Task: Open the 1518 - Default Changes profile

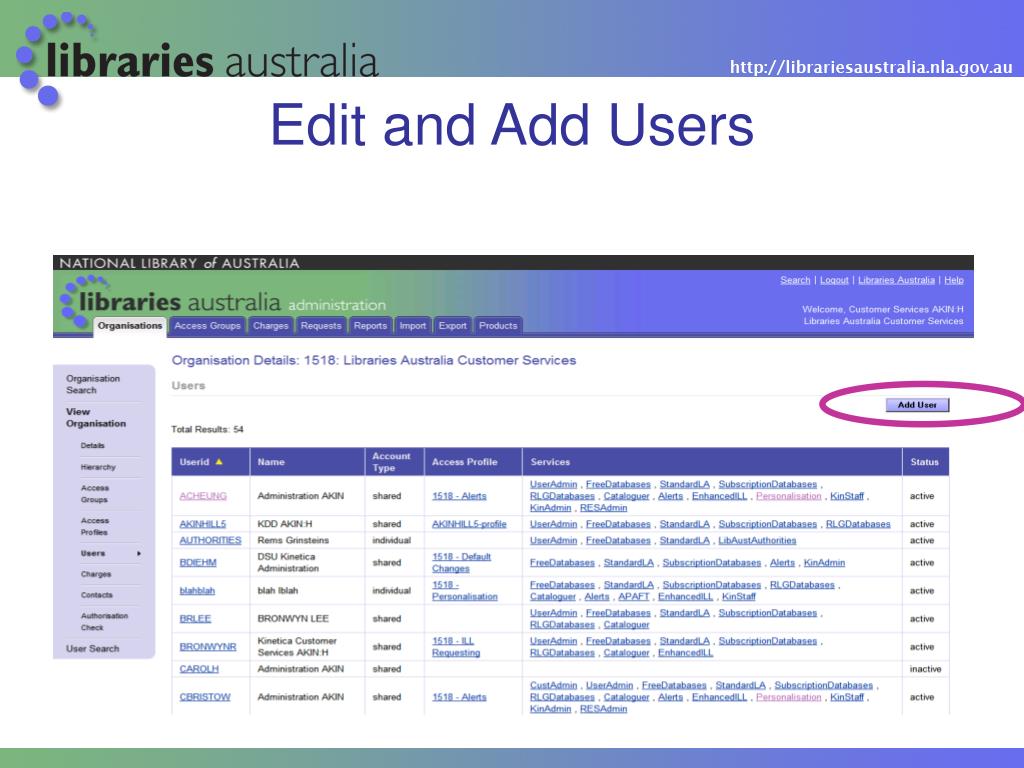Action: pos(461,562)
